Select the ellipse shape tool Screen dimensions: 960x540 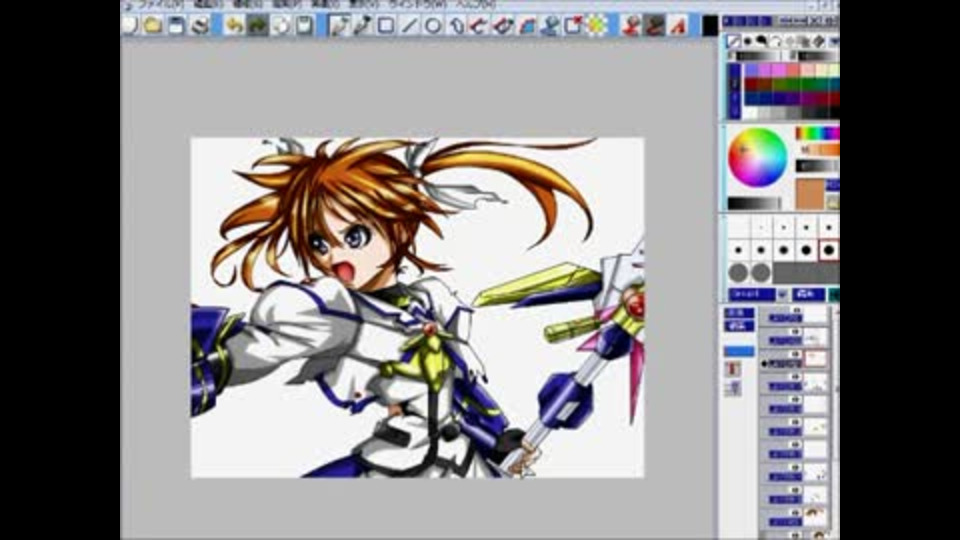coord(433,25)
